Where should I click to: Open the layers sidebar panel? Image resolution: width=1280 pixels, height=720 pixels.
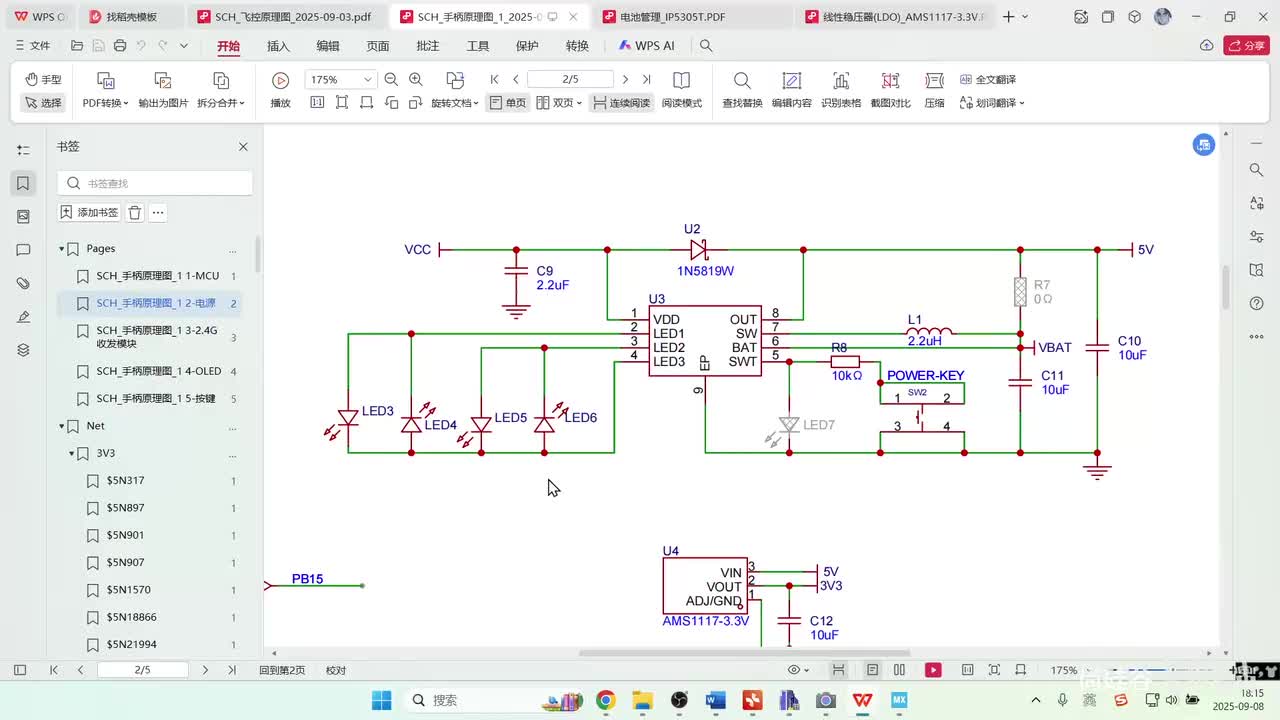23,350
